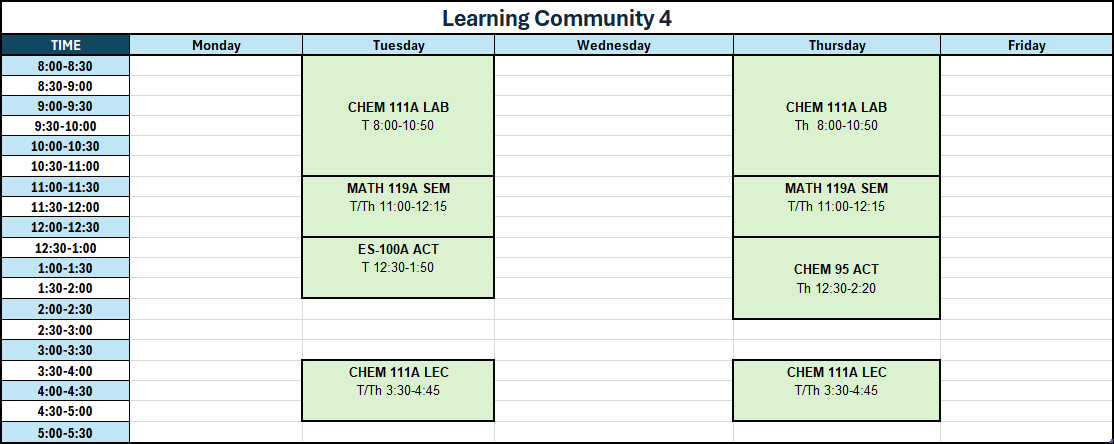Select the Wednesday column header

(x=614, y=45)
